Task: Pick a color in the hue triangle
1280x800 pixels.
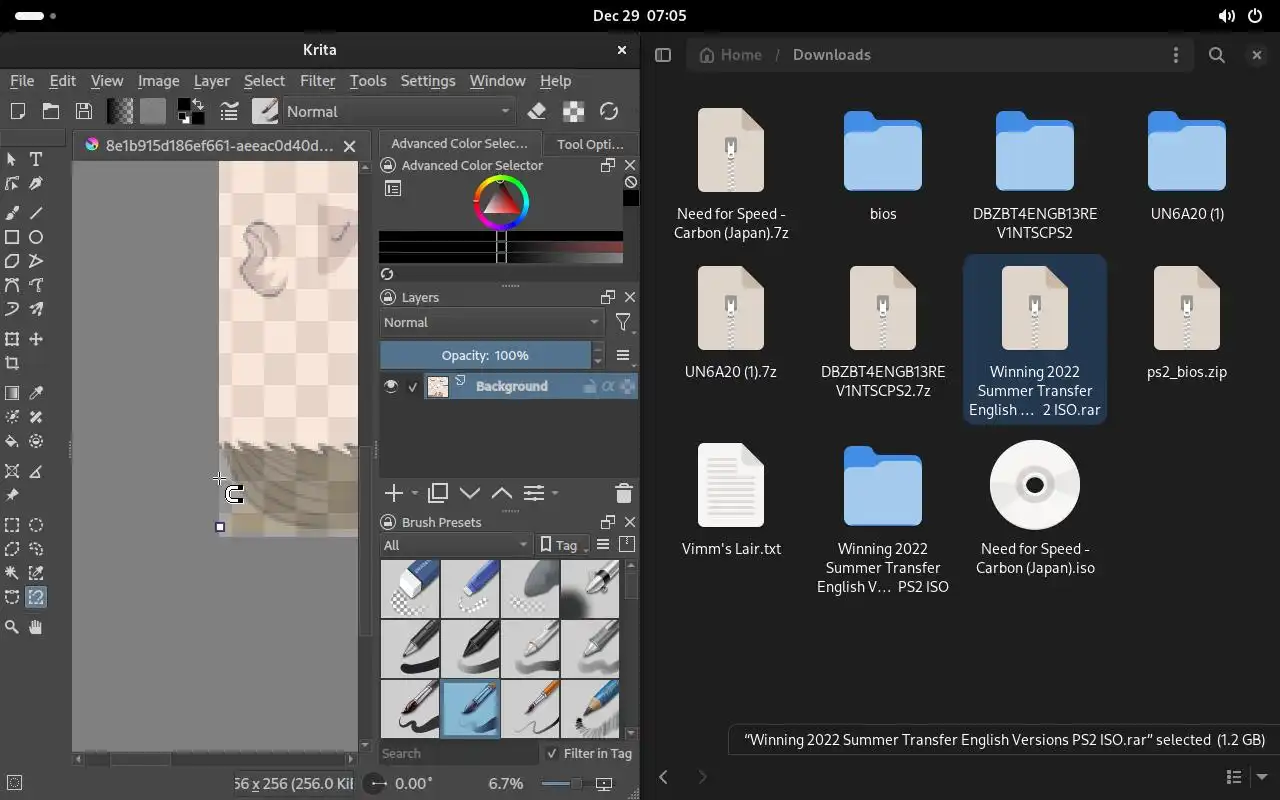Action: [x=501, y=203]
